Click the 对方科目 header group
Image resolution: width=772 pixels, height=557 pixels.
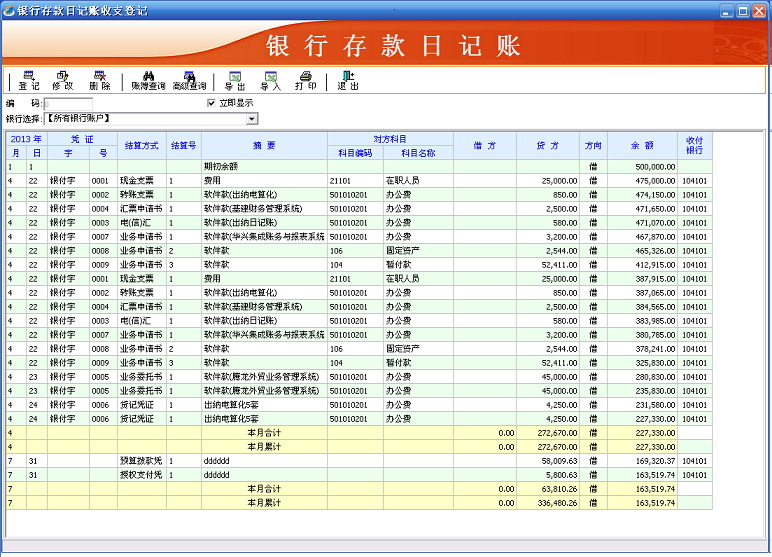(390, 139)
